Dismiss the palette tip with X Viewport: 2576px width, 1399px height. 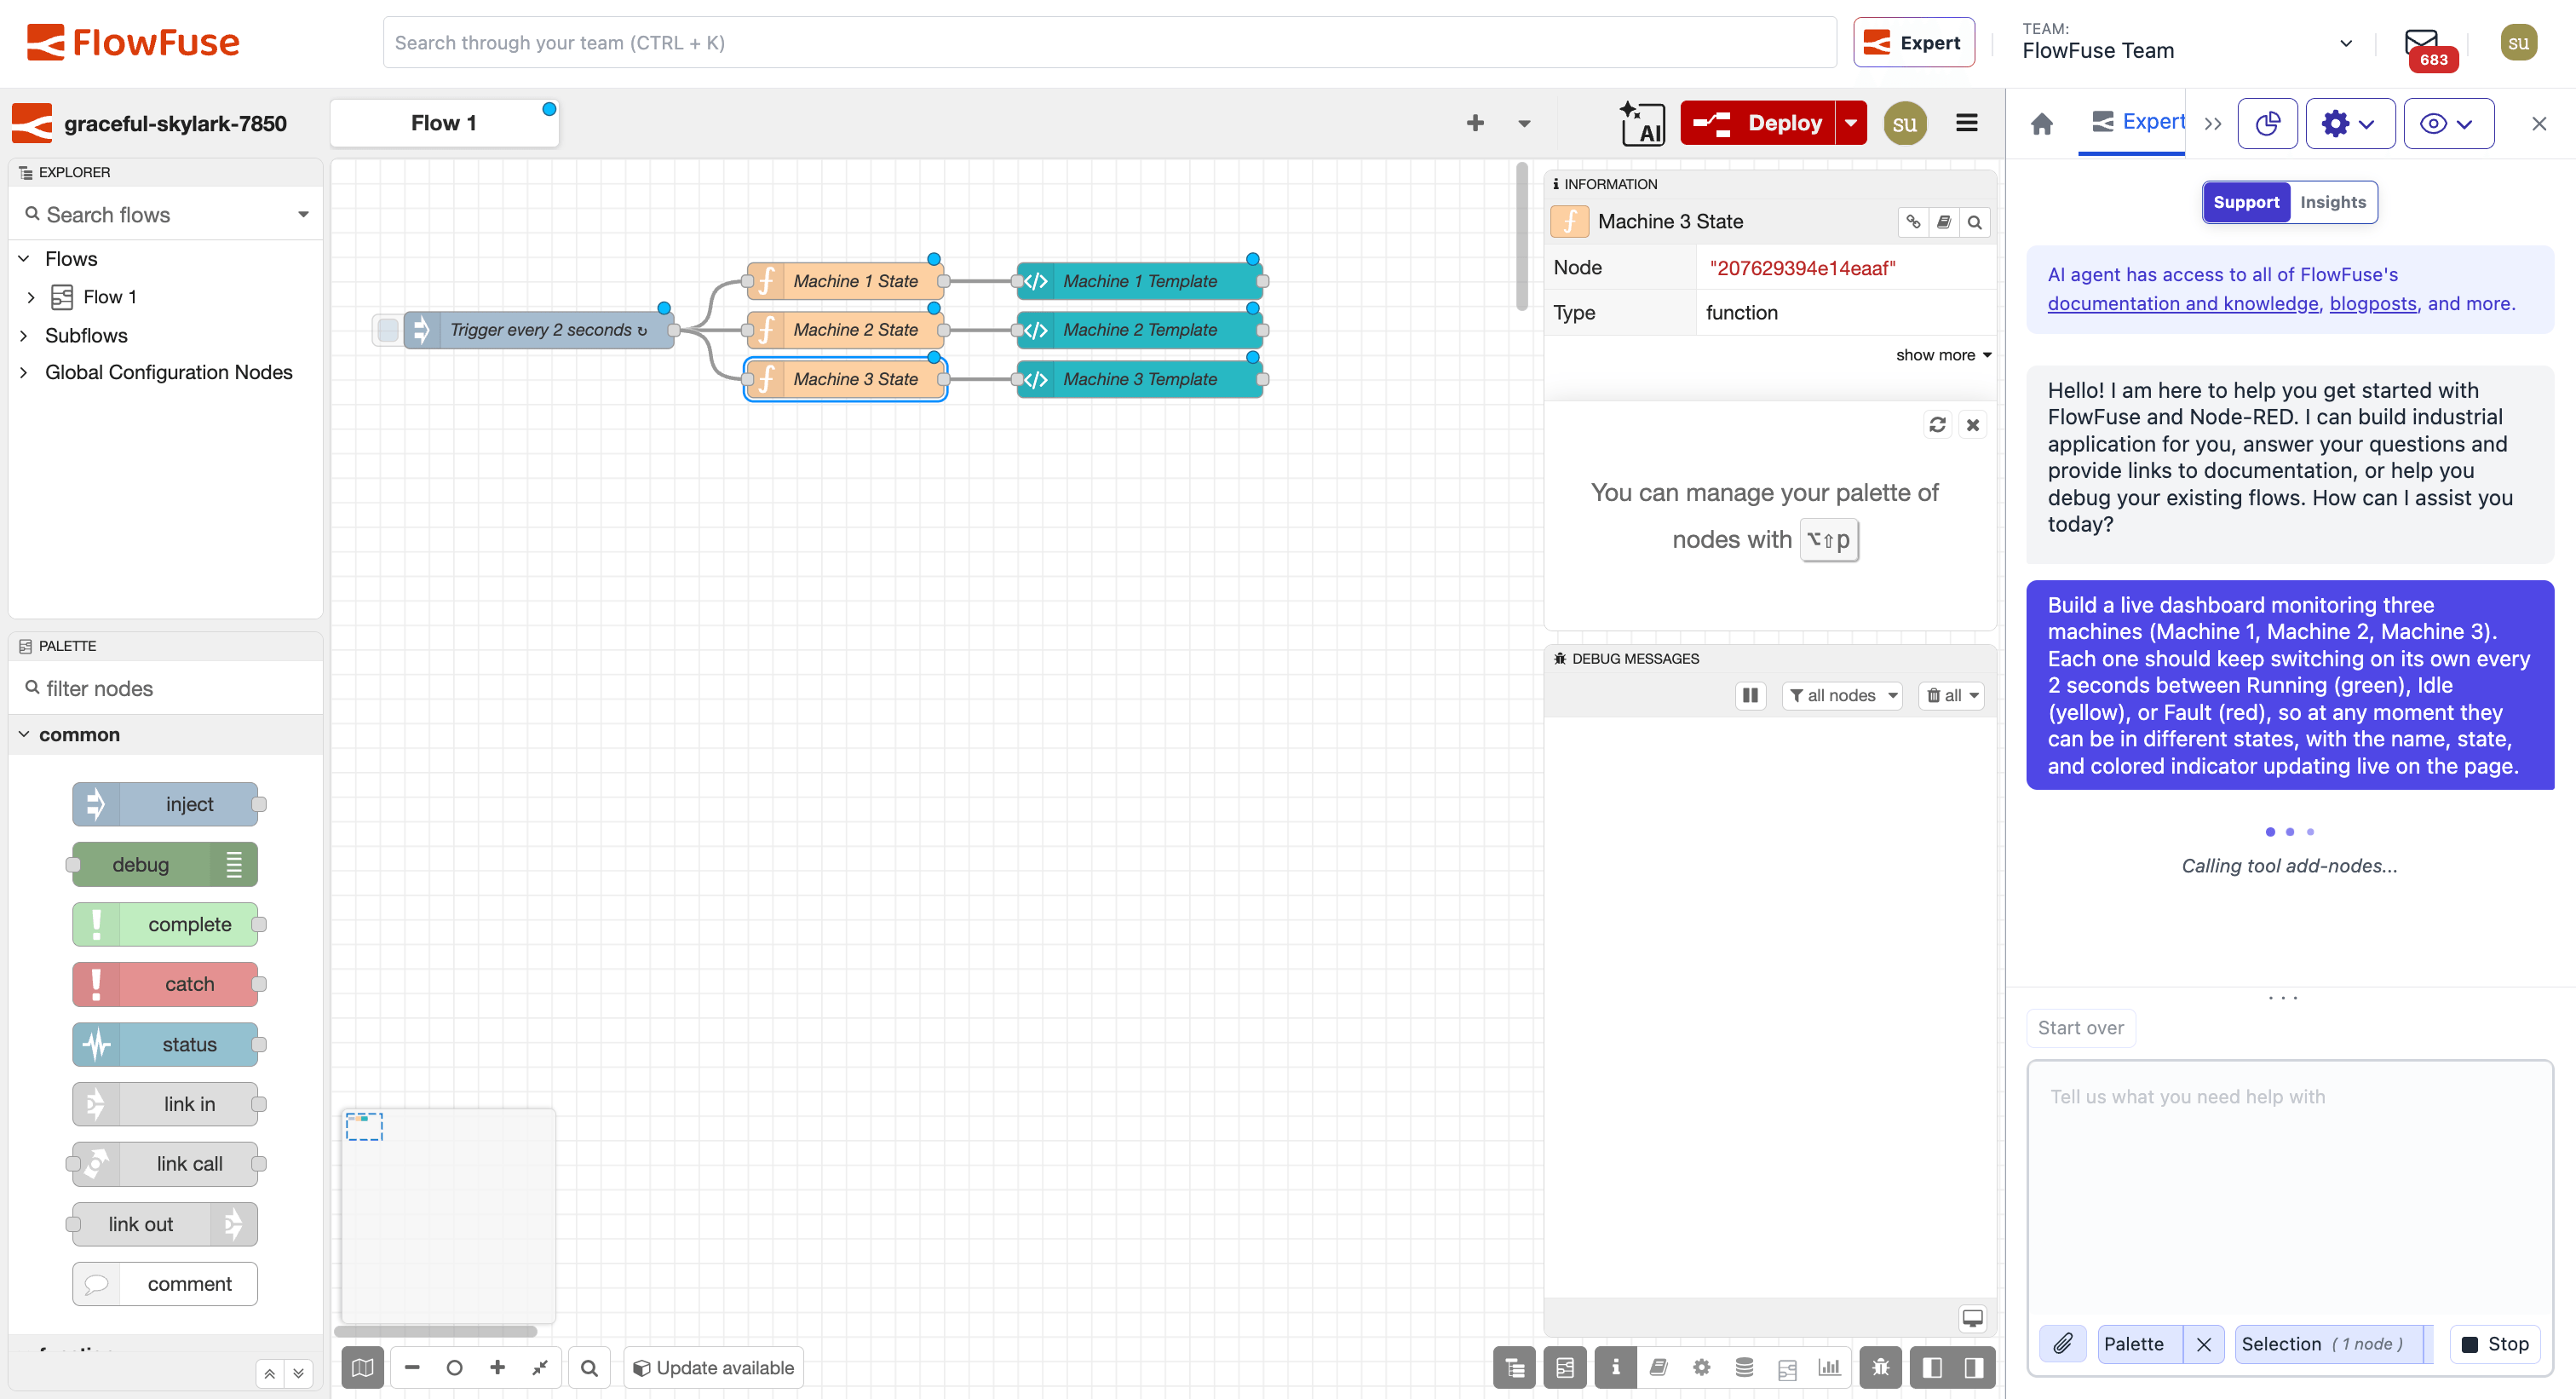(1972, 425)
